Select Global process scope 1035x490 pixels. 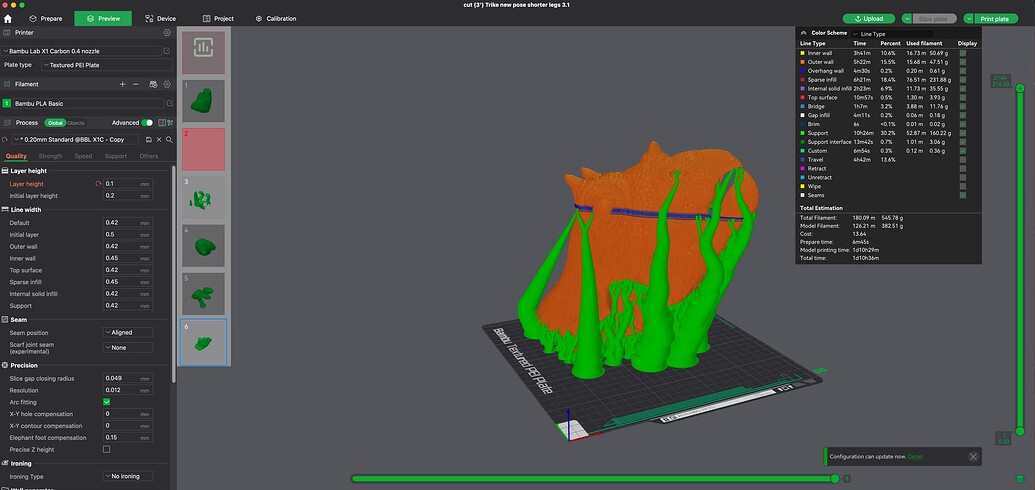pyautogui.click(x=55, y=123)
